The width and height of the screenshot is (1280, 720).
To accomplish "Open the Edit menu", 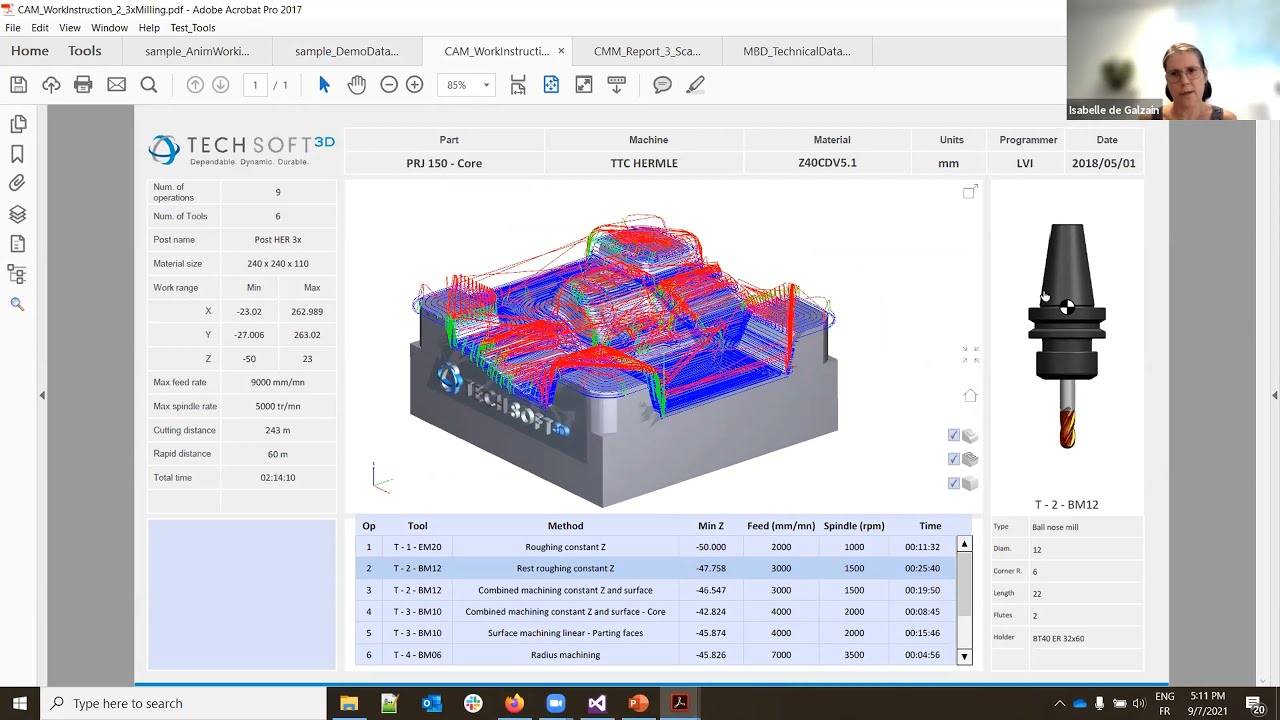I will (x=40, y=28).
